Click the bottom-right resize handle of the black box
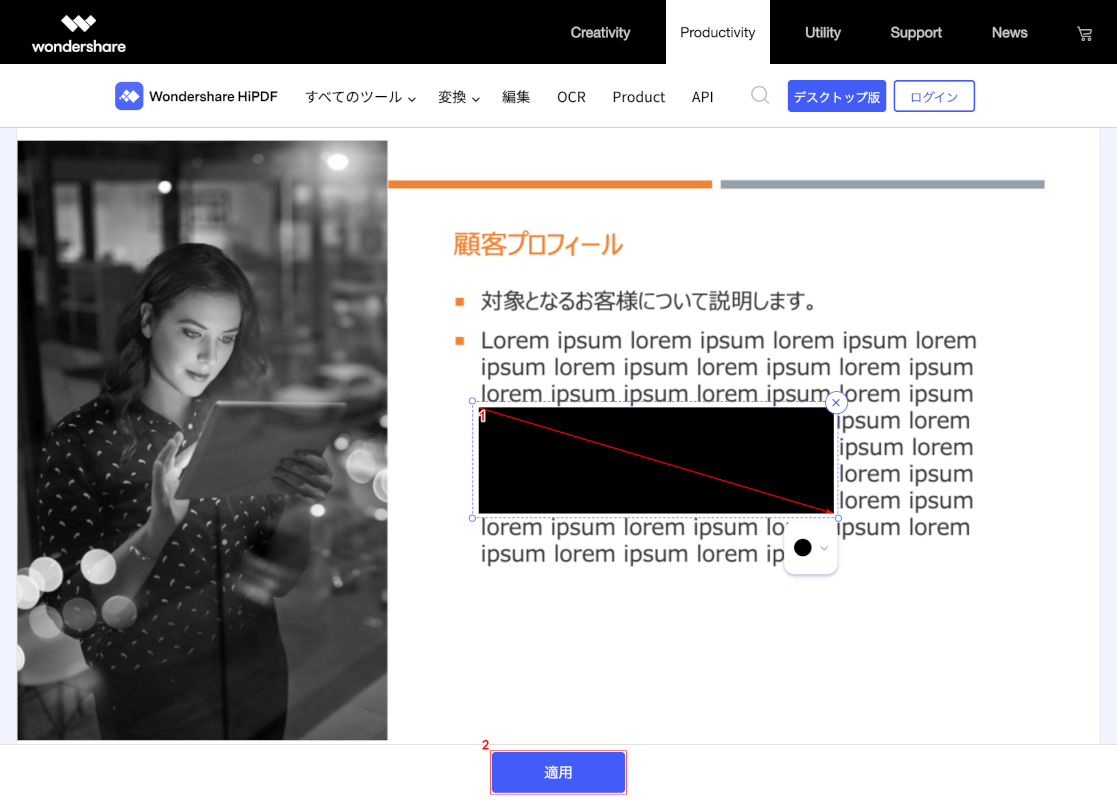The height and width of the screenshot is (800, 1117). 838,518
